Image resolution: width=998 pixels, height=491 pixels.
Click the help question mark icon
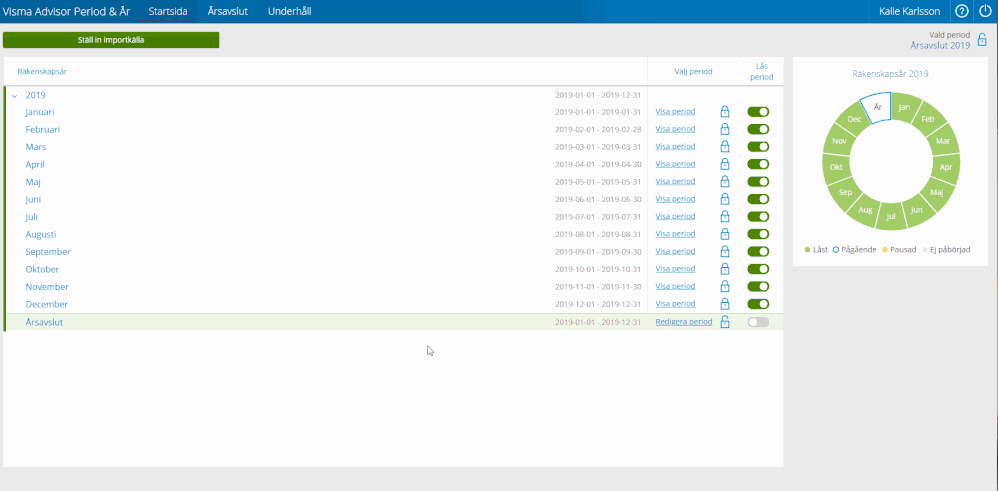962,11
